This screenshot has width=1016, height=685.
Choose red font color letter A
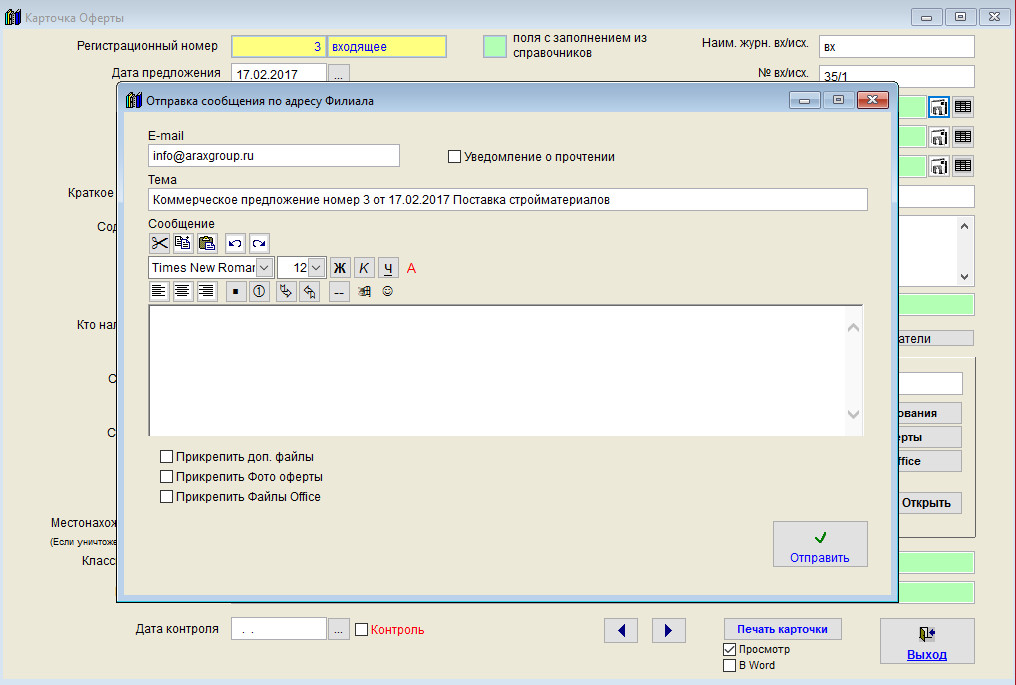point(411,268)
